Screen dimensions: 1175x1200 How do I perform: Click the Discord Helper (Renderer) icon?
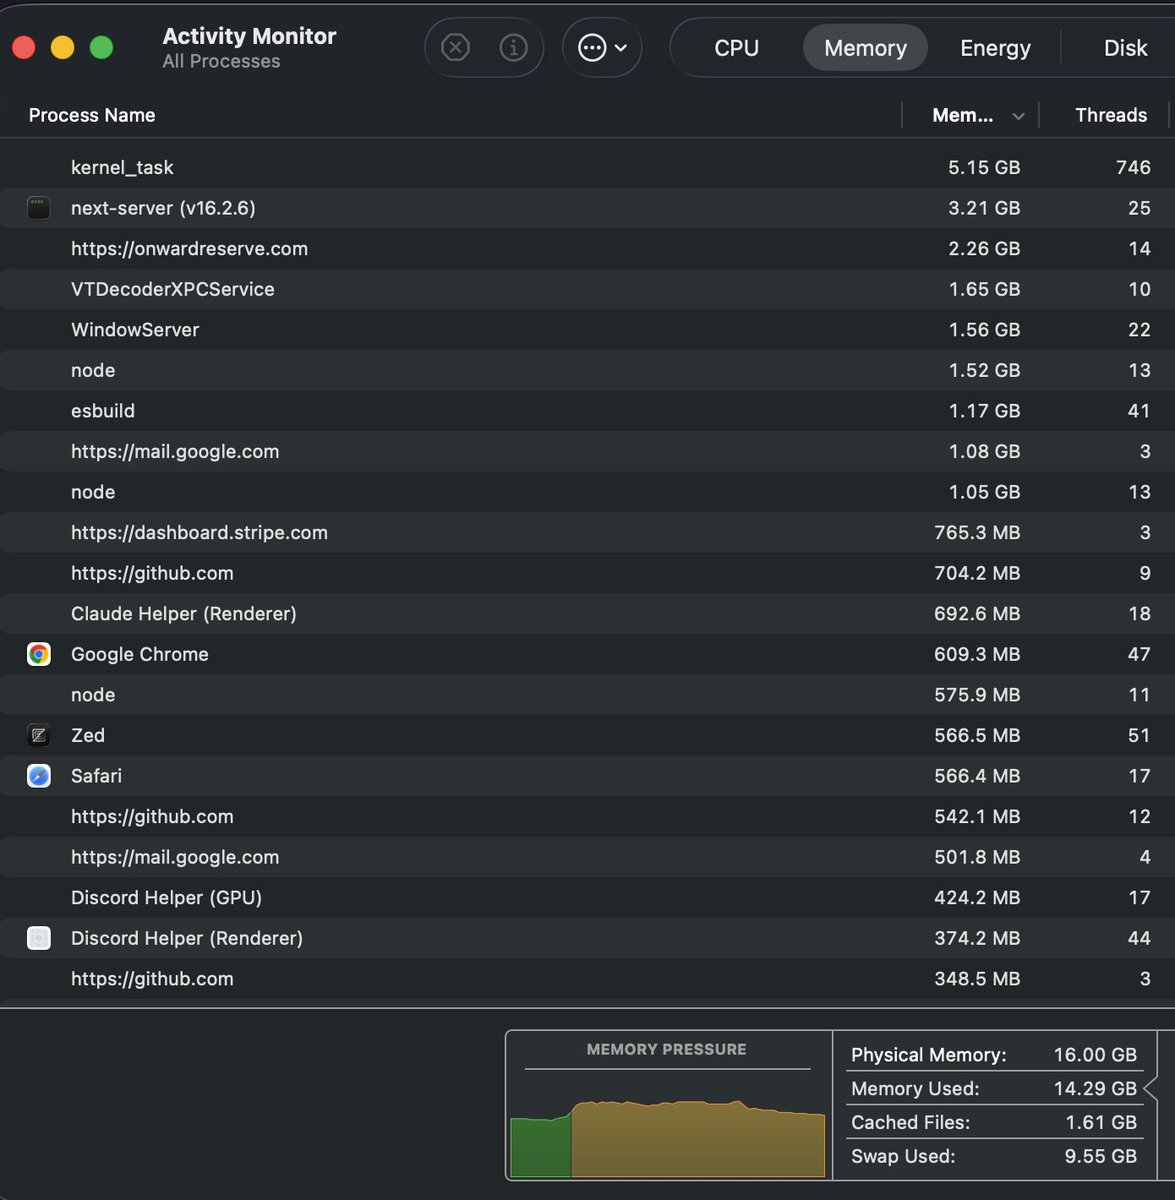39,938
